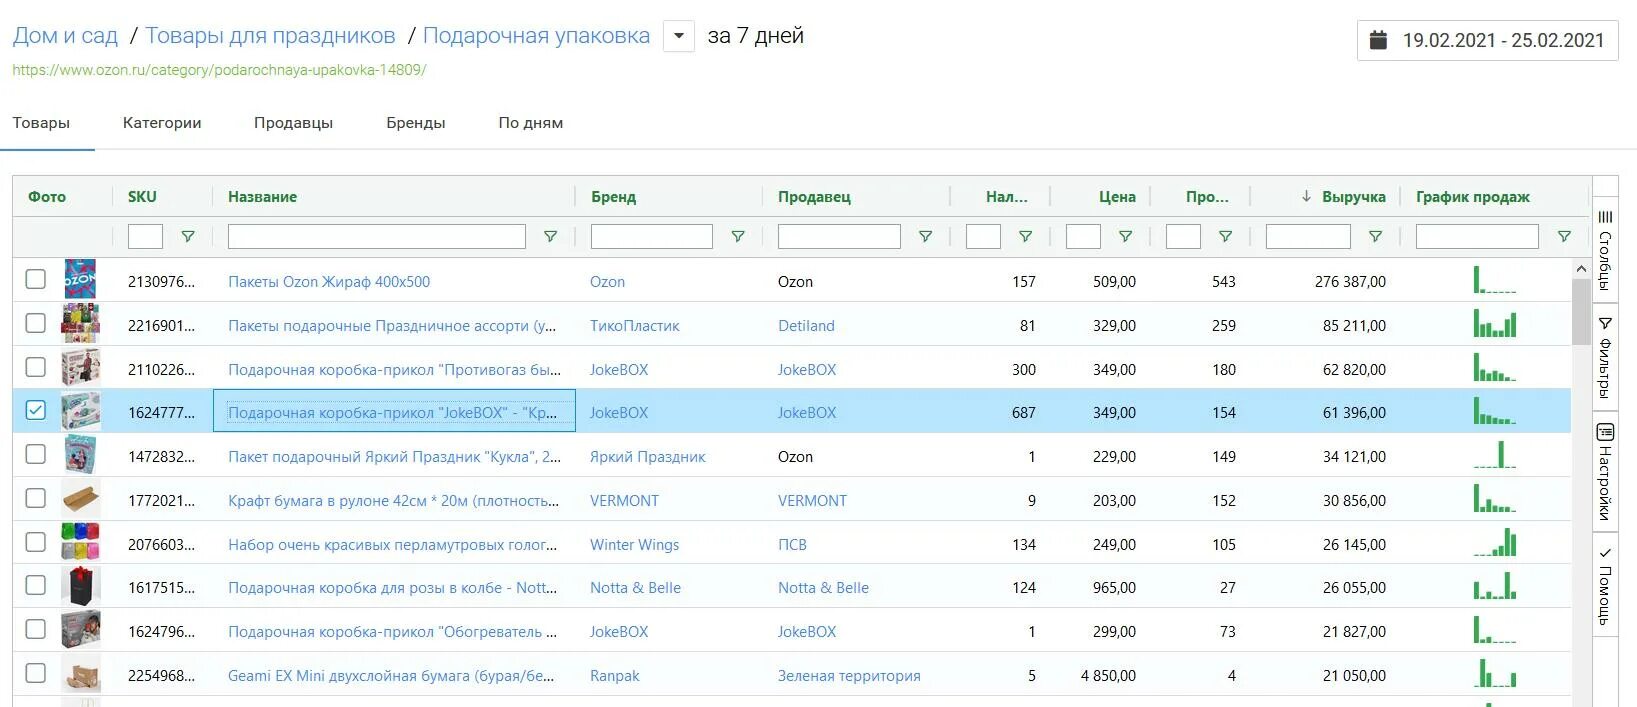Open the ozon.ru category URL
This screenshot has height=707, width=1637.
click(219, 70)
